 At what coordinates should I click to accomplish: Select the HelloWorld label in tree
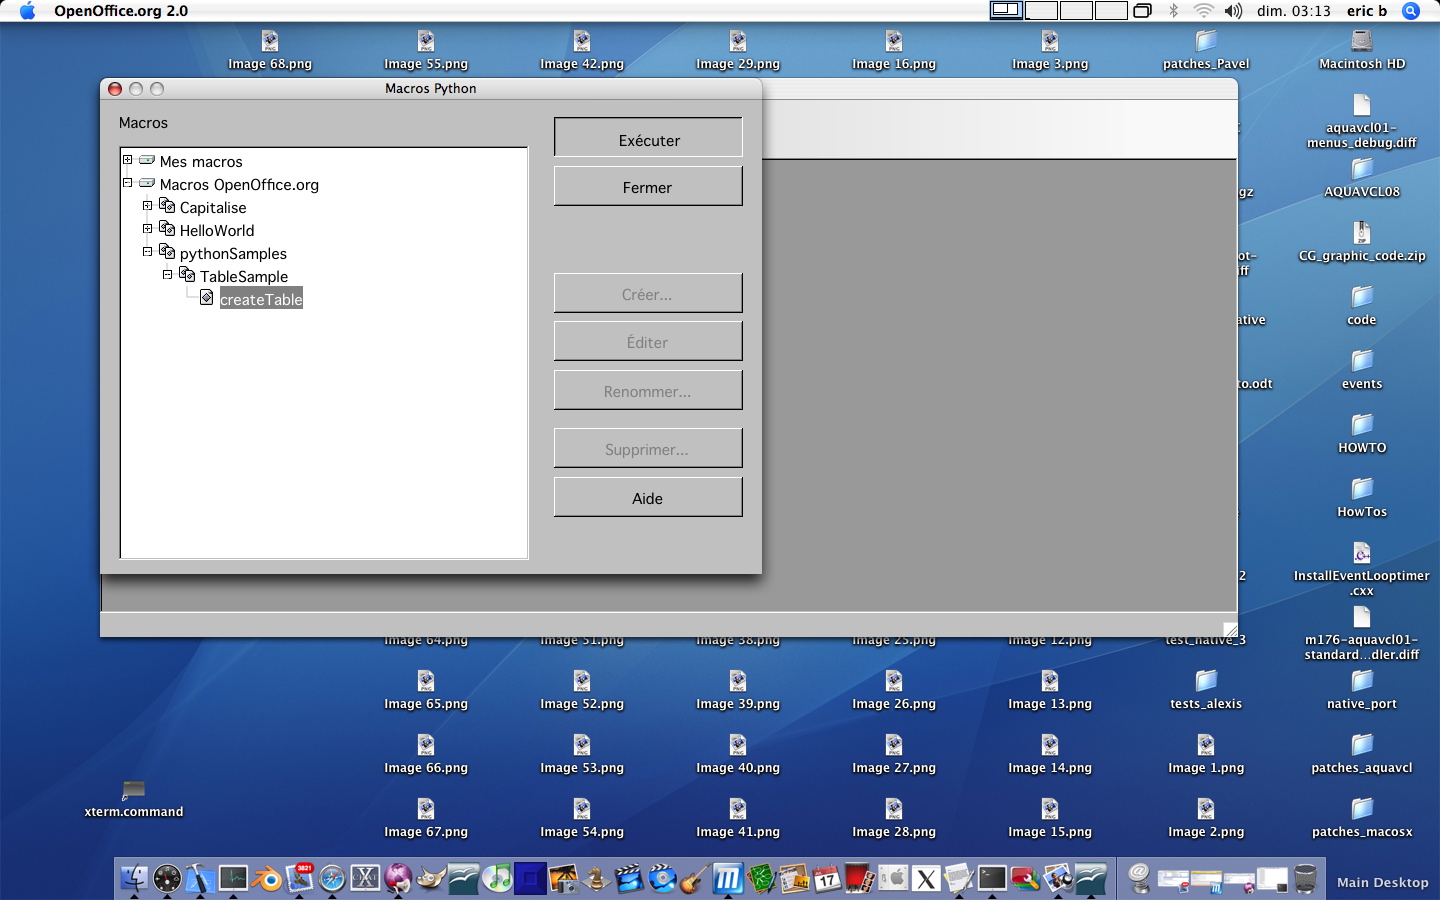(x=217, y=230)
